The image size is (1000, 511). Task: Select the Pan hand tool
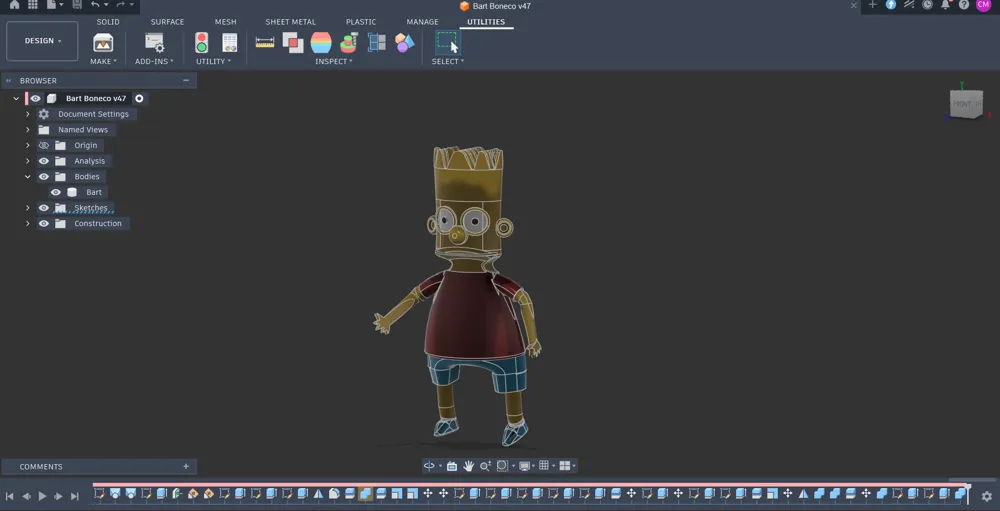click(468, 466)
